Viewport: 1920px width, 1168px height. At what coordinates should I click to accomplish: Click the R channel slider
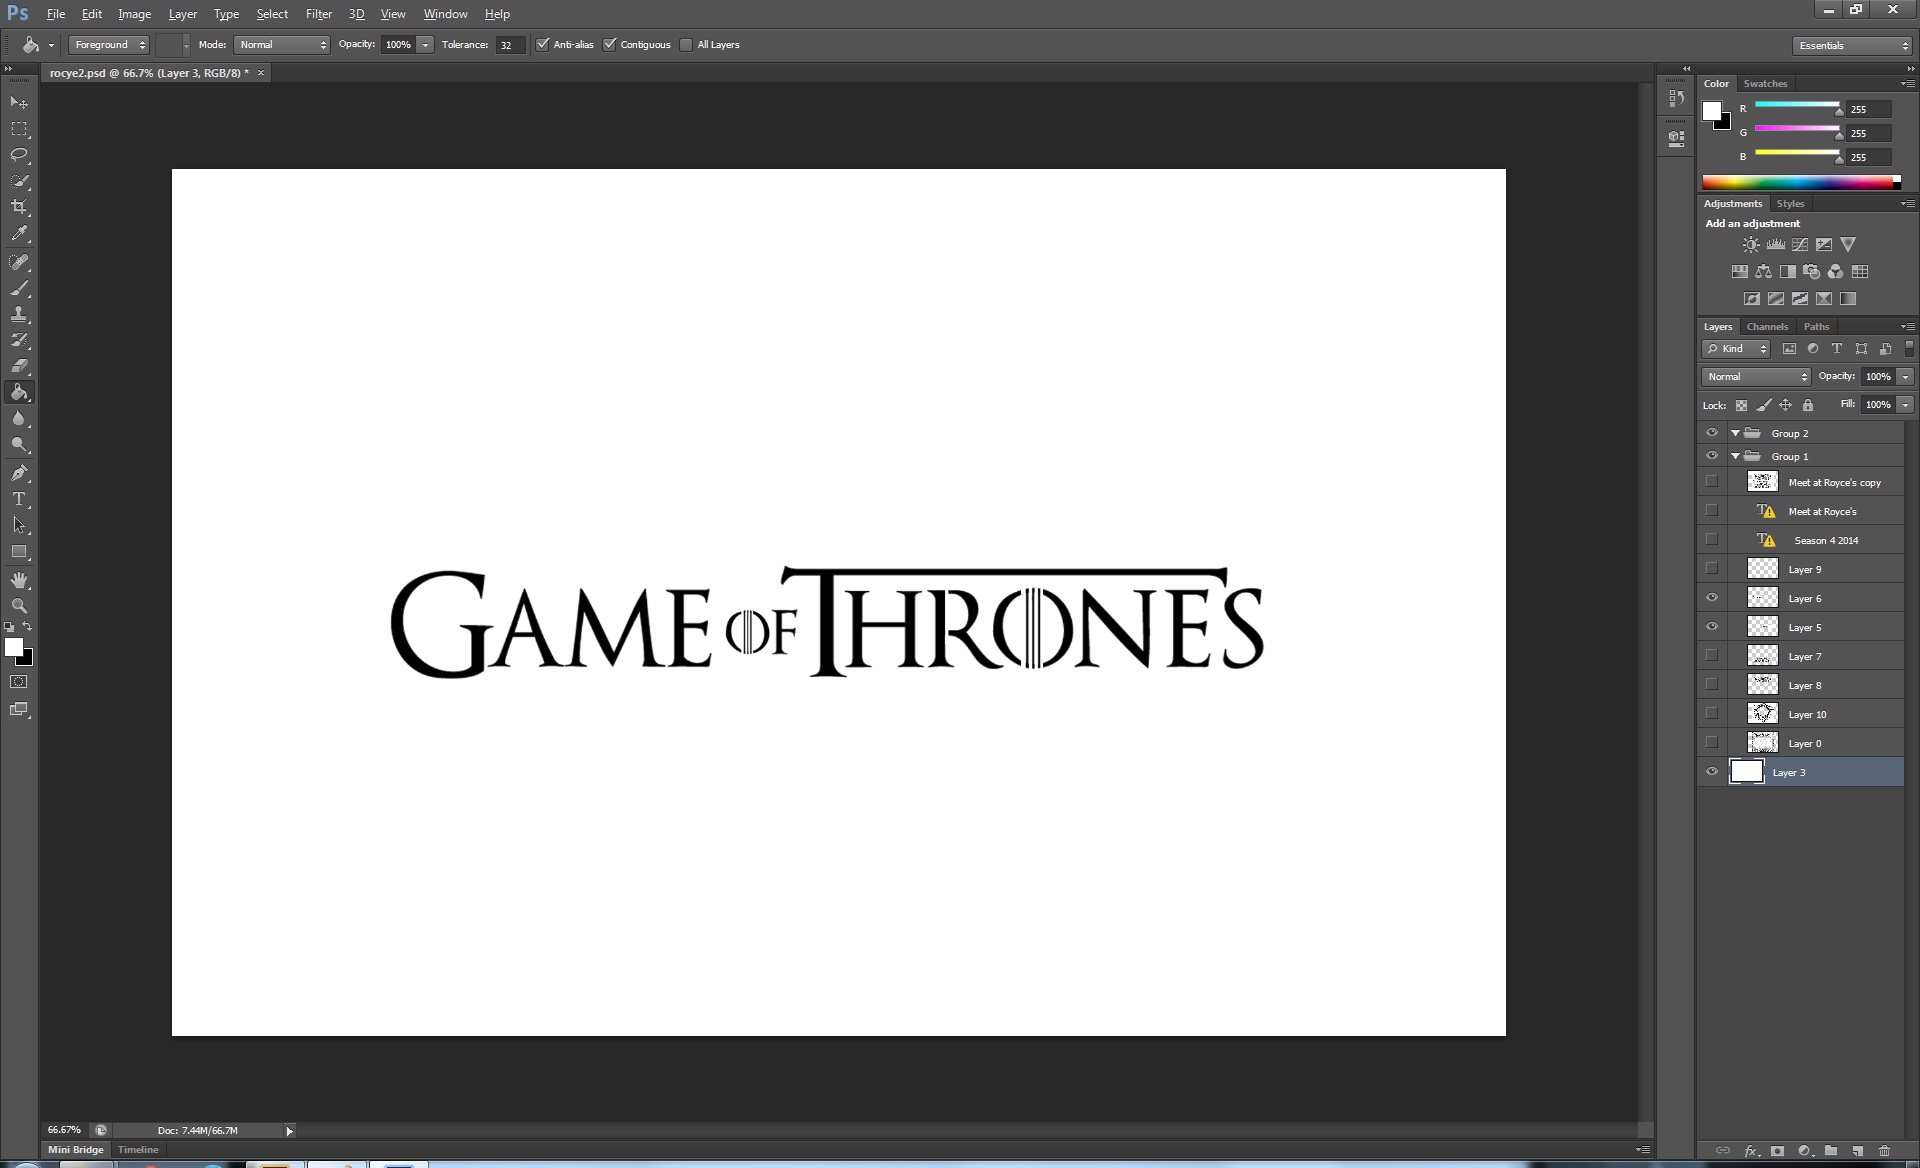[x=1797, y=106]
